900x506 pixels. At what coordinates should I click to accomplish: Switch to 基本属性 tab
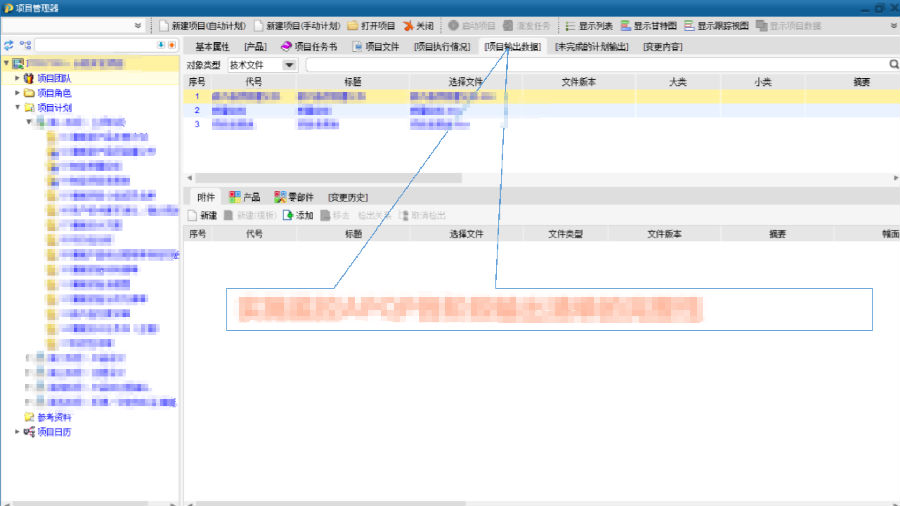[212, 46]
